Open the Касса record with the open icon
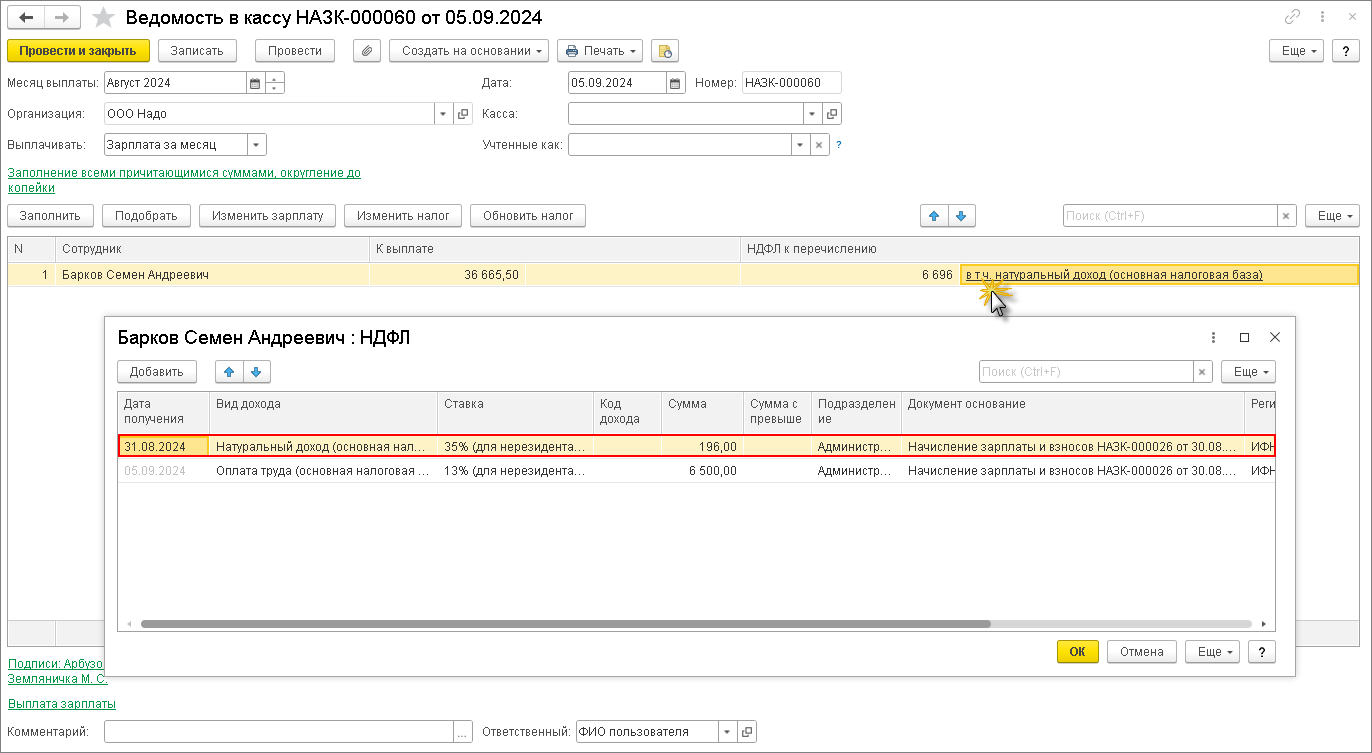This screenshot has height=753, width=1372. [x=831, y=114]
